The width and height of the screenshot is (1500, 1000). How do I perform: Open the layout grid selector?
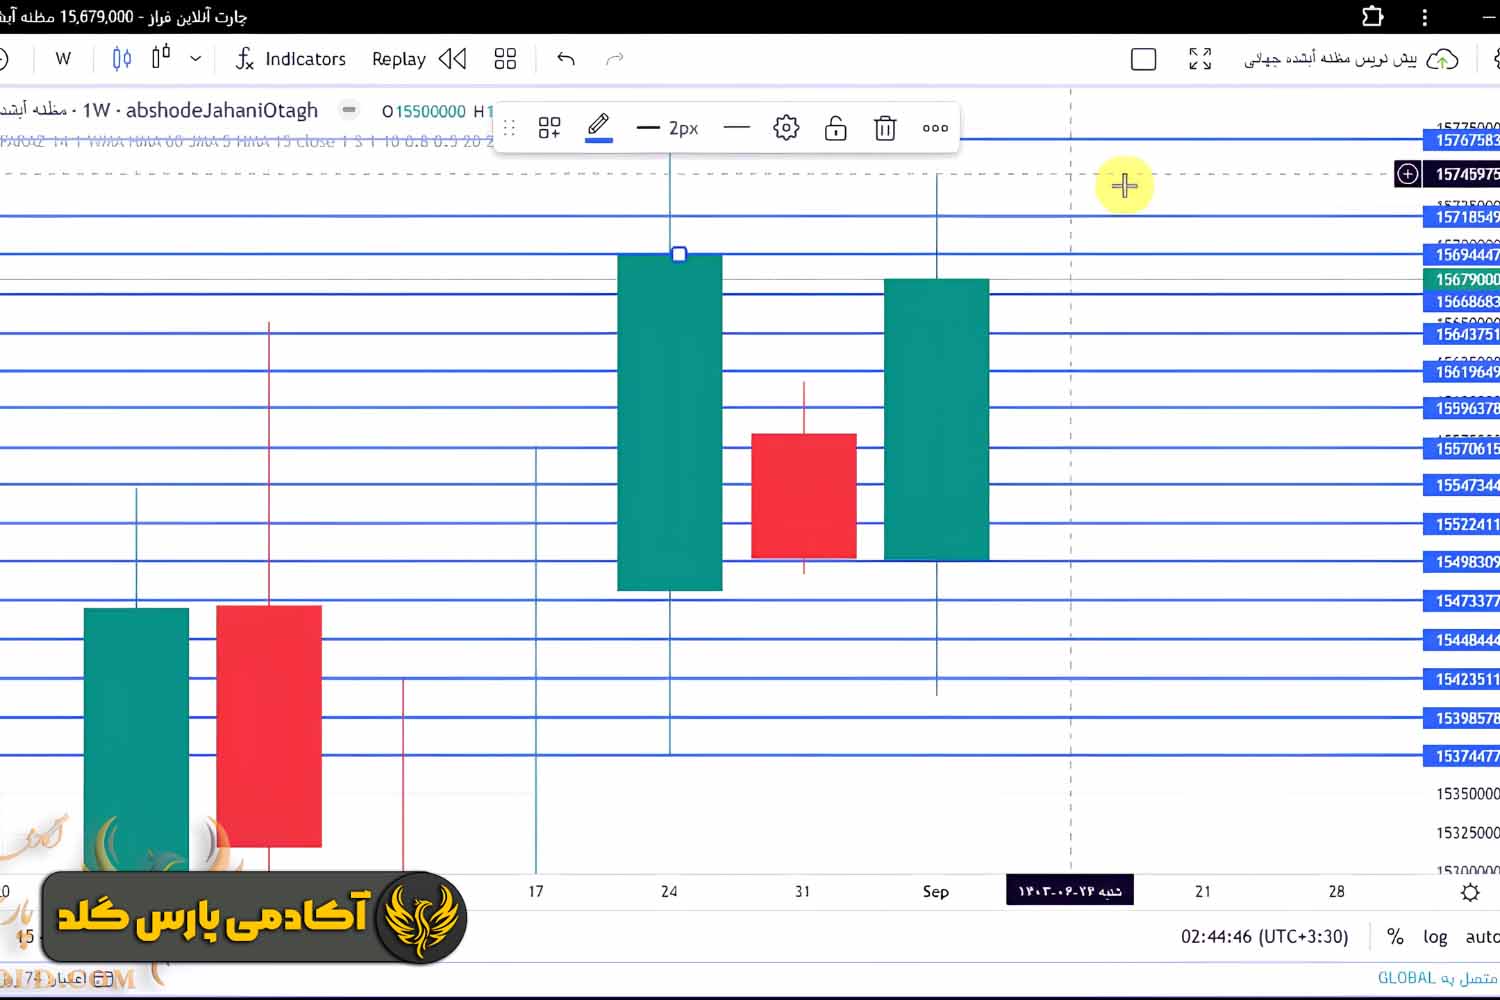point(505,59)
